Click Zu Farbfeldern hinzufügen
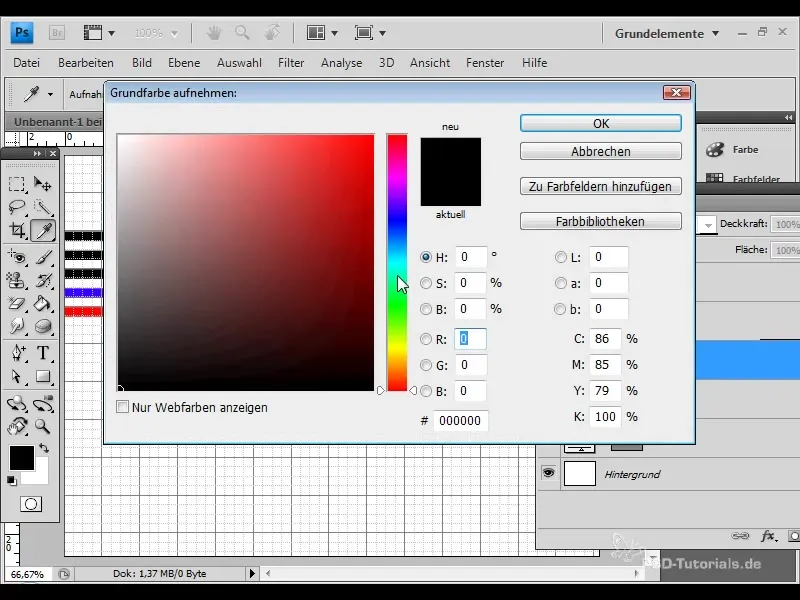The height and width of the screenshot is (600, 800). pyautogui.click(x=601, y=186)
